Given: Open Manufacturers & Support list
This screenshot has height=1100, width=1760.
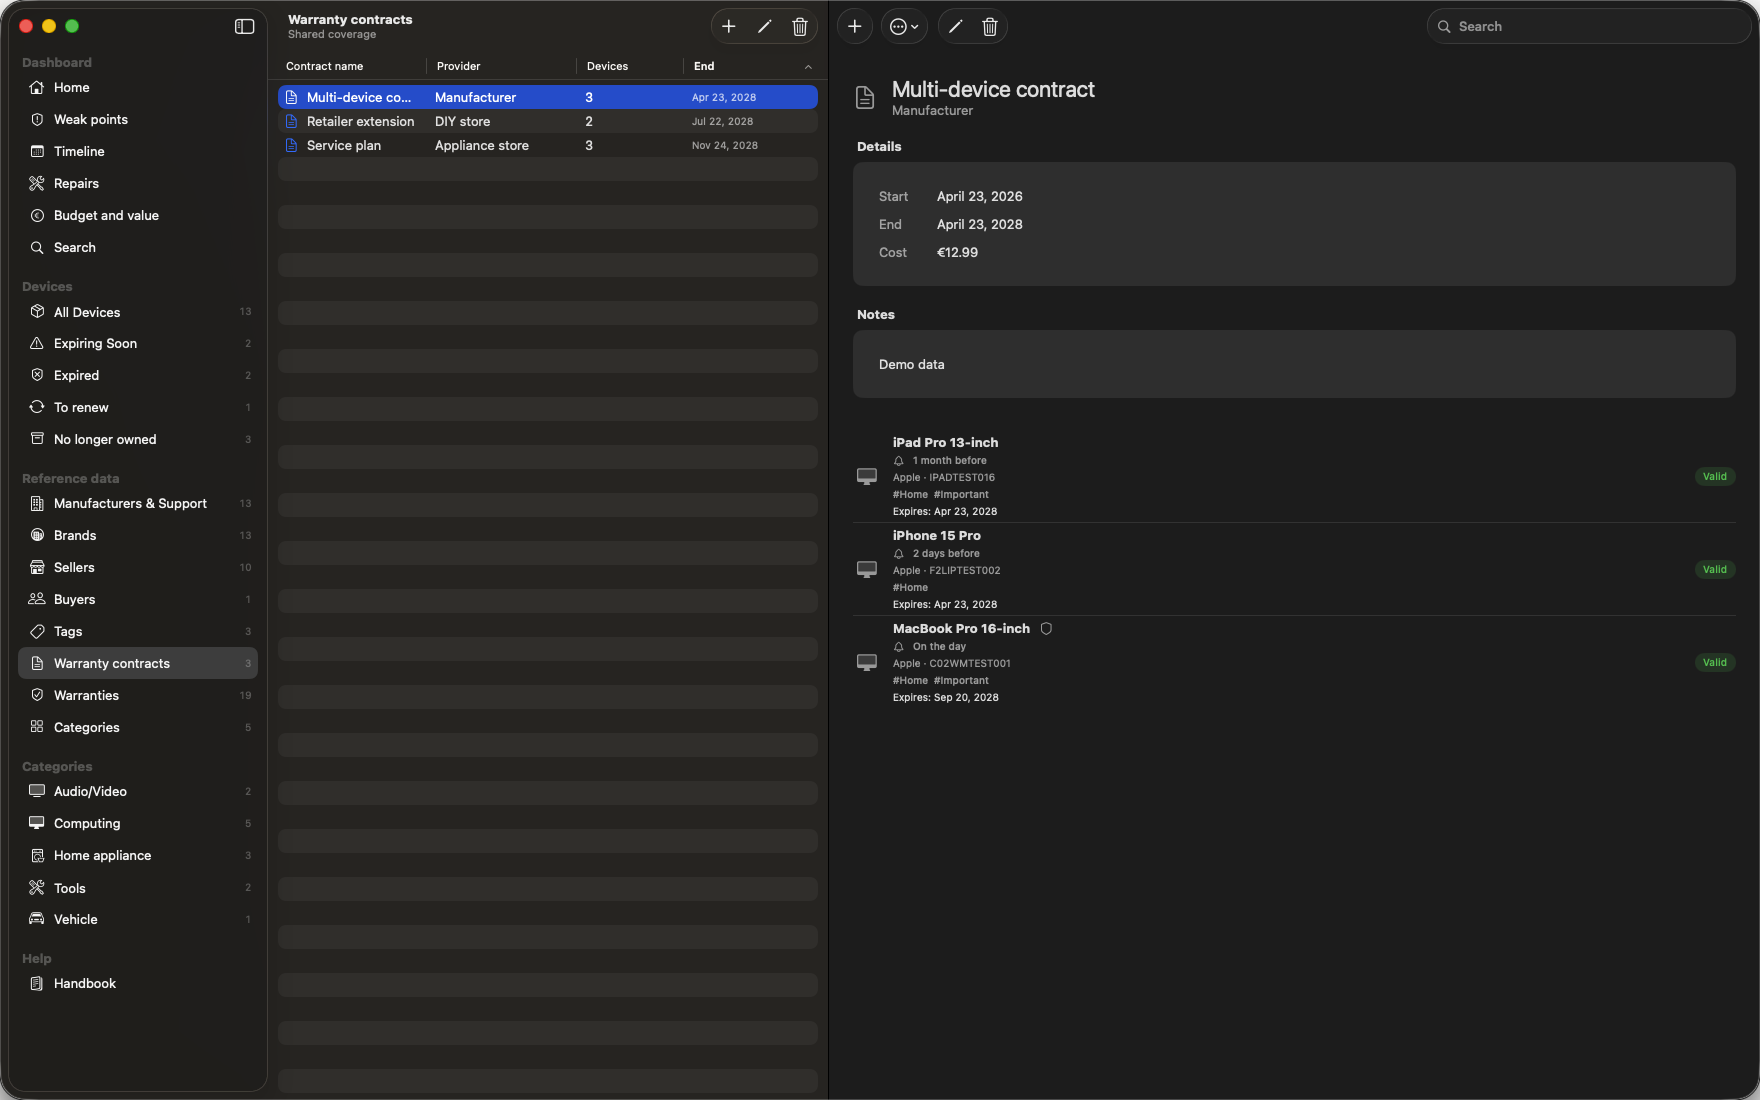Looking at the screenshot, I should pos(138,504).
